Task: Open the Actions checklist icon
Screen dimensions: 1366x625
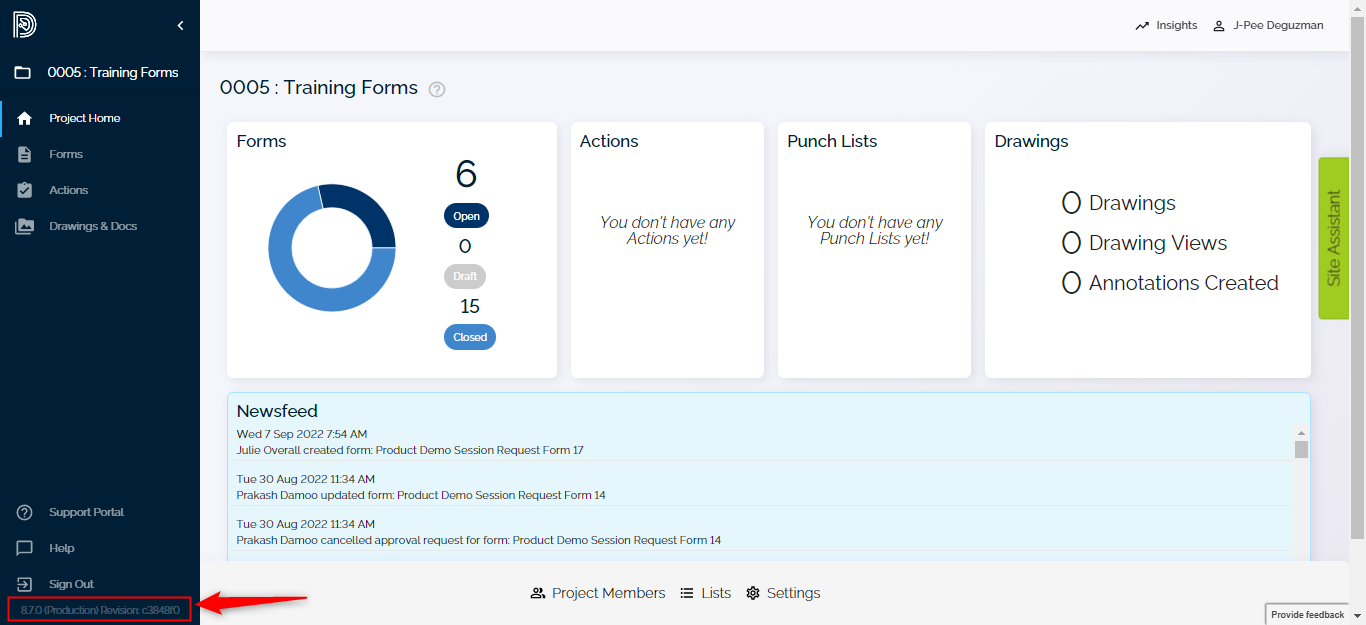Action: [x=25, y=190]
